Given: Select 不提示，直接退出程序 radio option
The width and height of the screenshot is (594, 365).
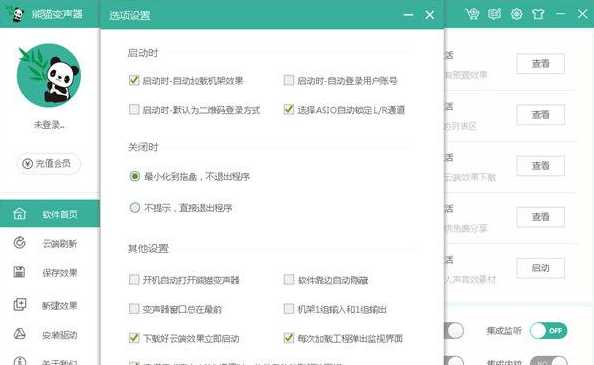Looking at the screenshot, I should tap(135, 207).
